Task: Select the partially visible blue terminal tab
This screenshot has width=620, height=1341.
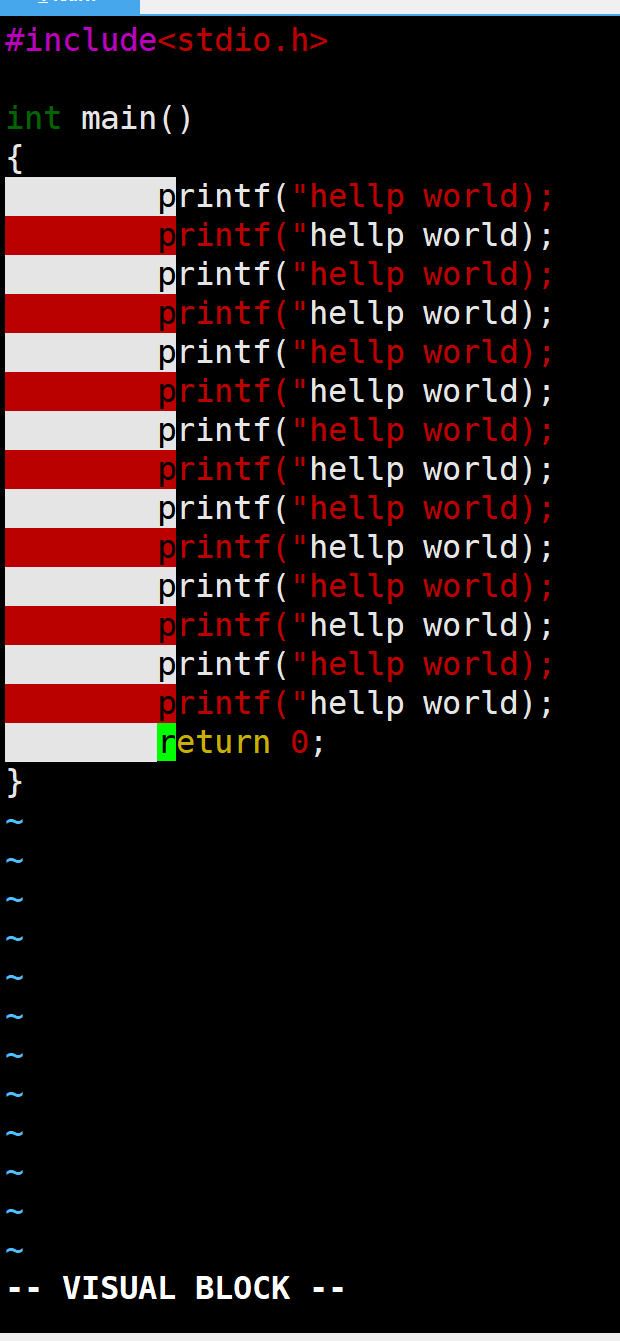Action: coord(70,6)
